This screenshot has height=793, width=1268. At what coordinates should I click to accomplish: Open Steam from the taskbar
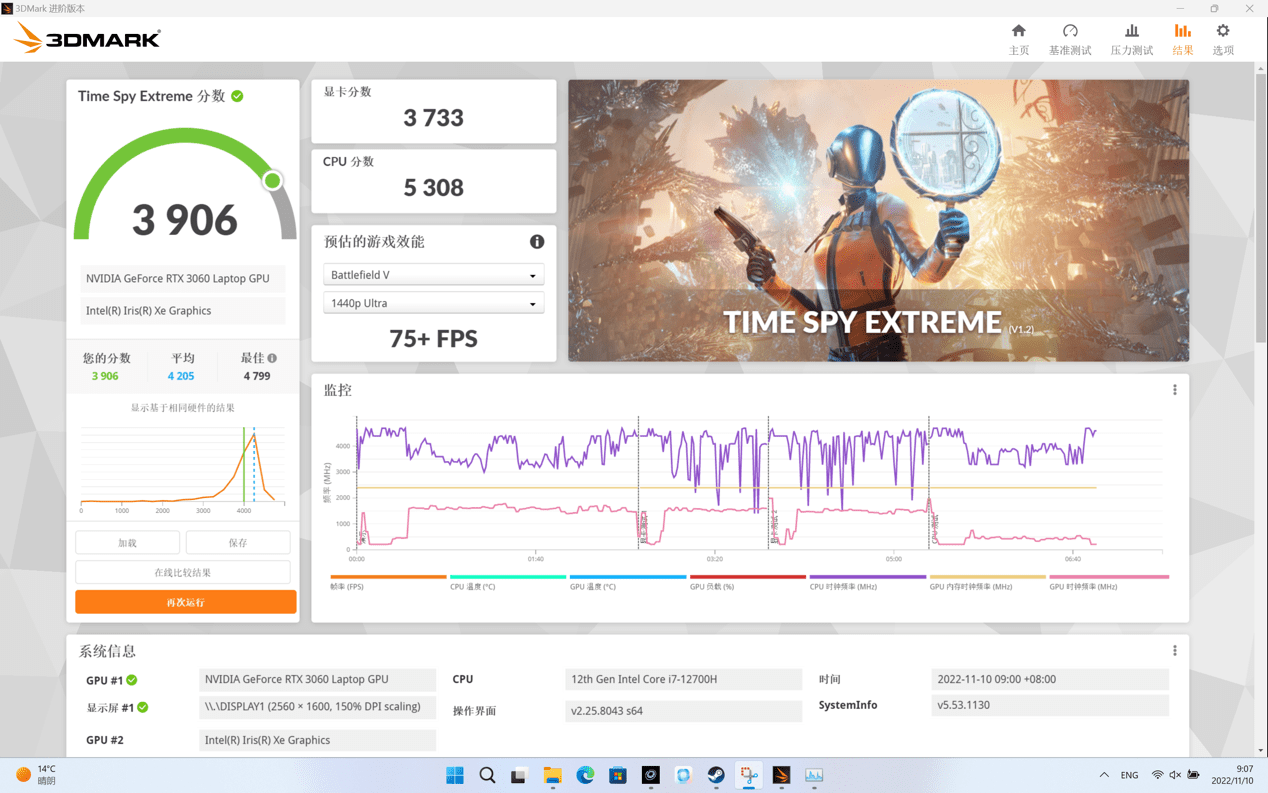point(716,775)
